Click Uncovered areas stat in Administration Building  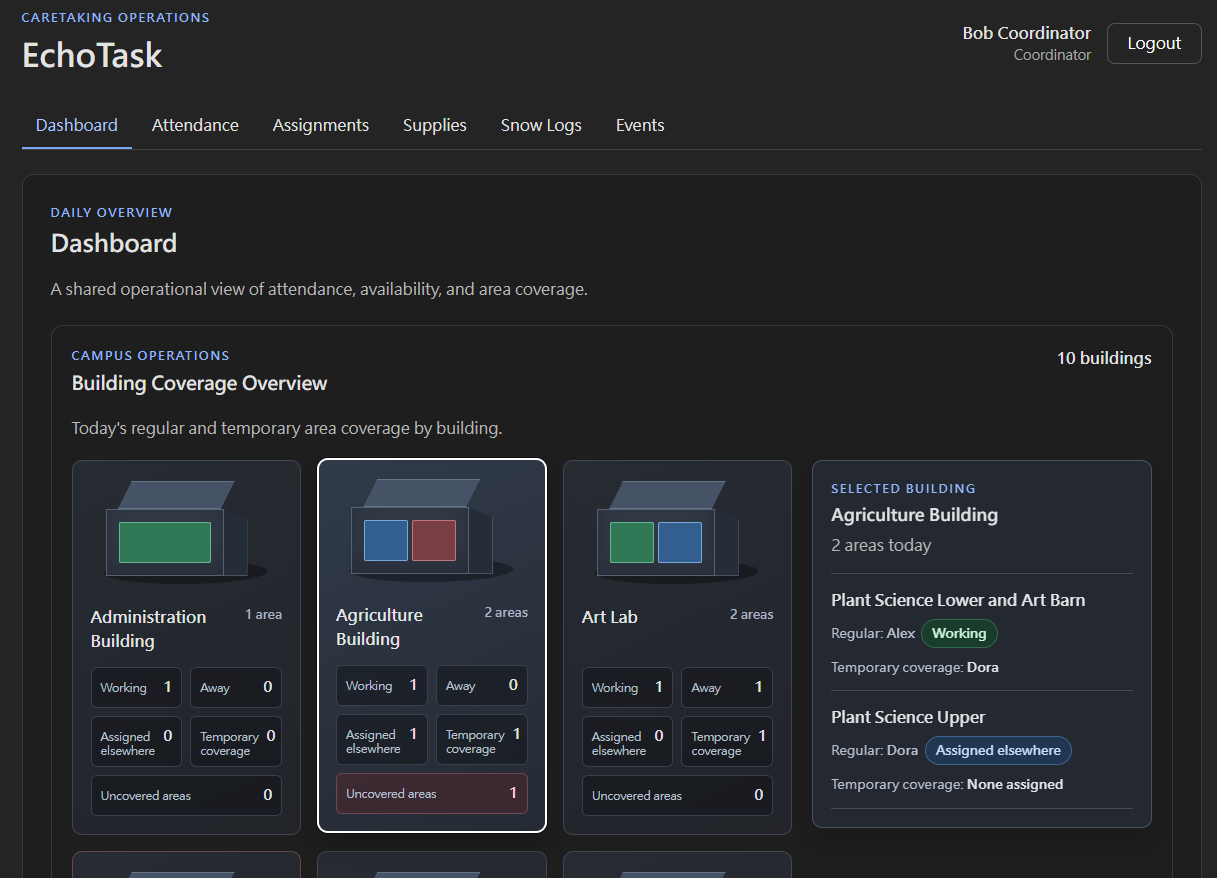click(x=186, y=795)
